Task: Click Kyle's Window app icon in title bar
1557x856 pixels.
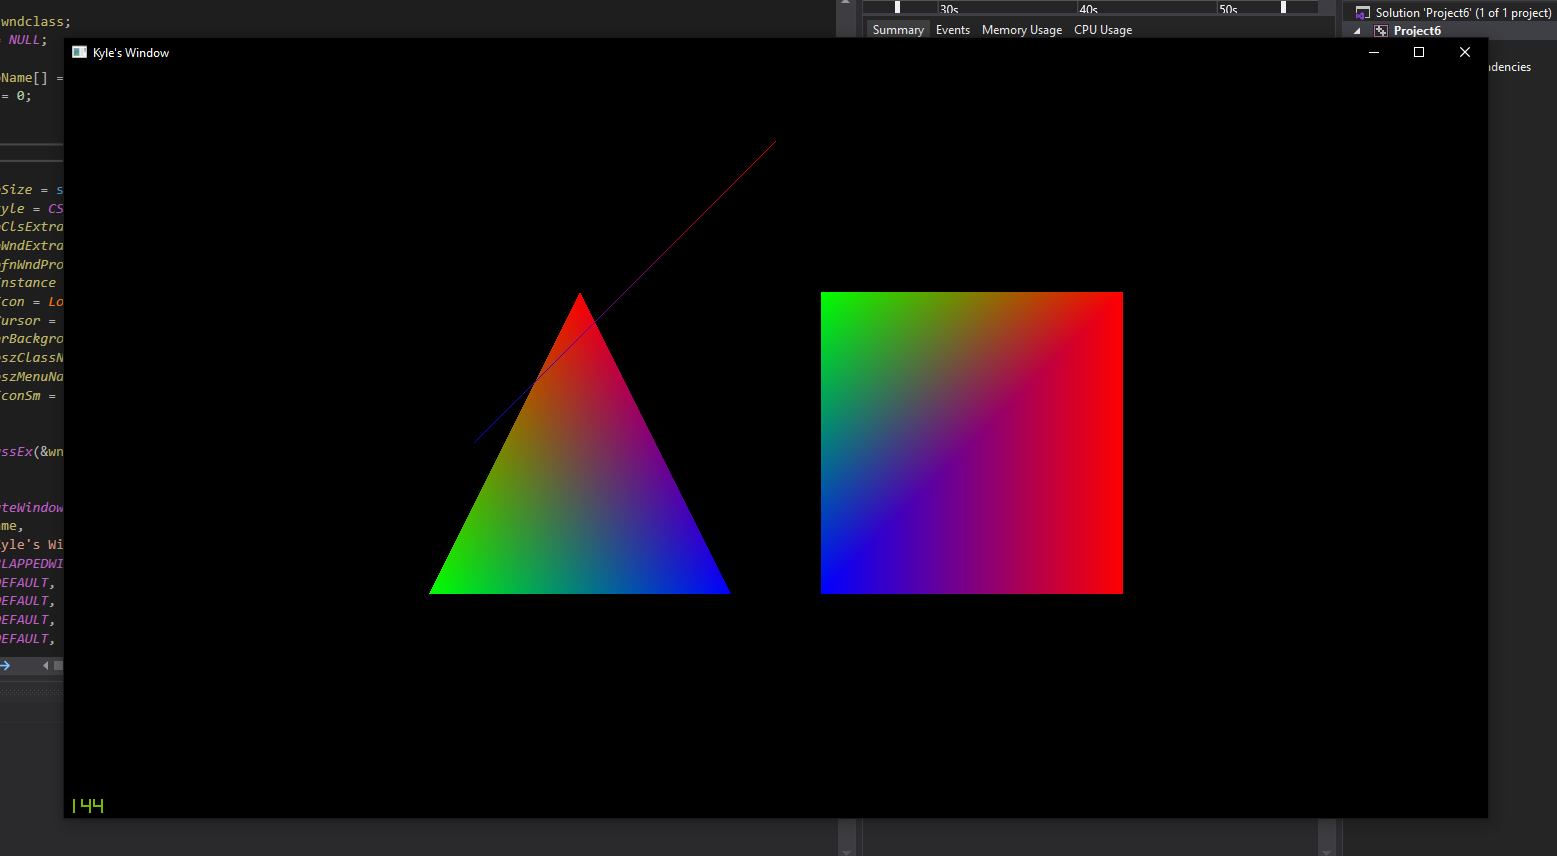Action: tap(80, 52)
